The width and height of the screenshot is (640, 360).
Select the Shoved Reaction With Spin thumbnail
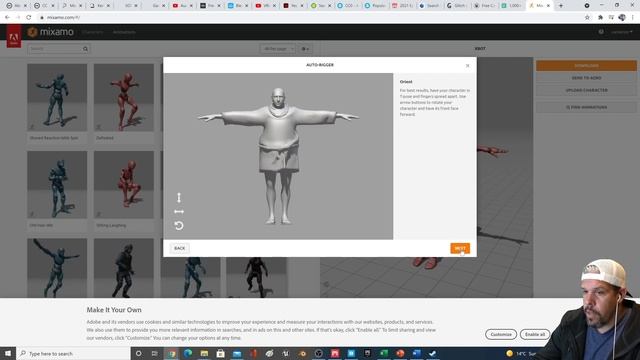(57, 98)
